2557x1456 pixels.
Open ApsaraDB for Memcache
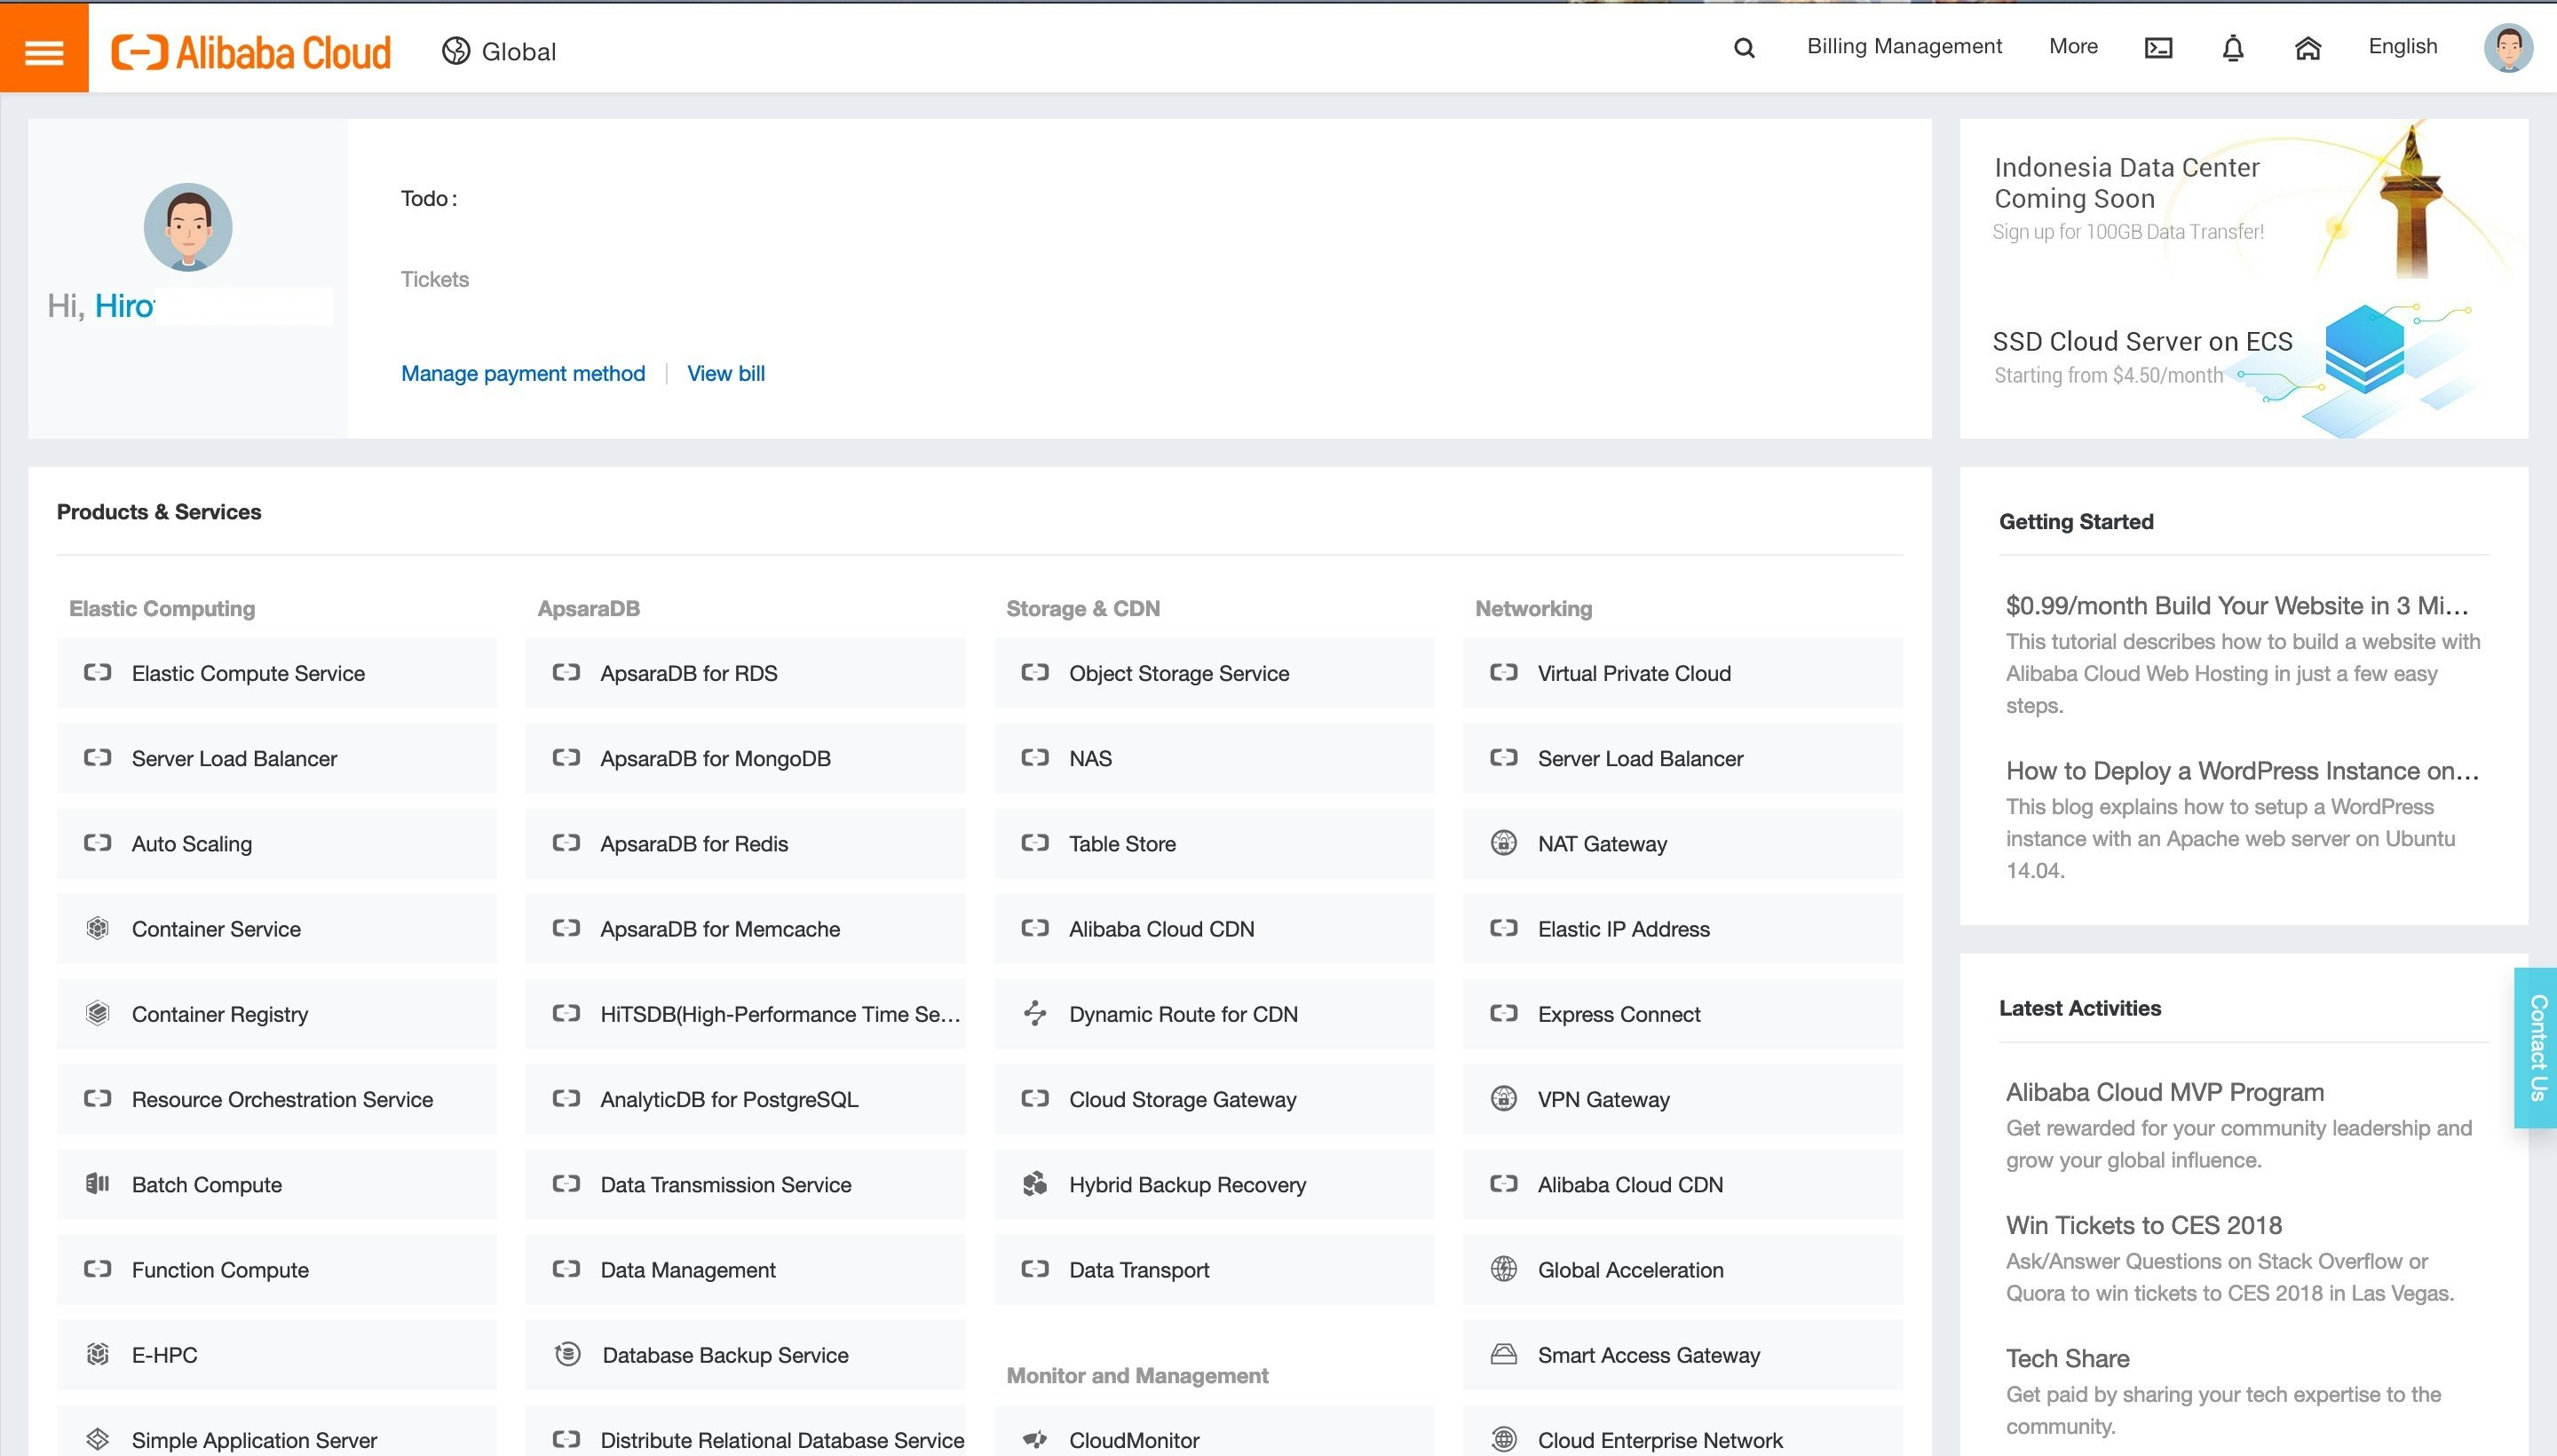click(x=745, y=928)
